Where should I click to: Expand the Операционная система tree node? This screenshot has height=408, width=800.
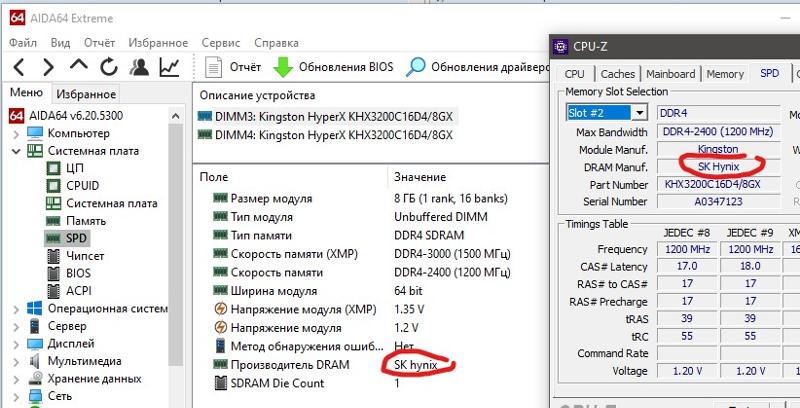(16, 309)
